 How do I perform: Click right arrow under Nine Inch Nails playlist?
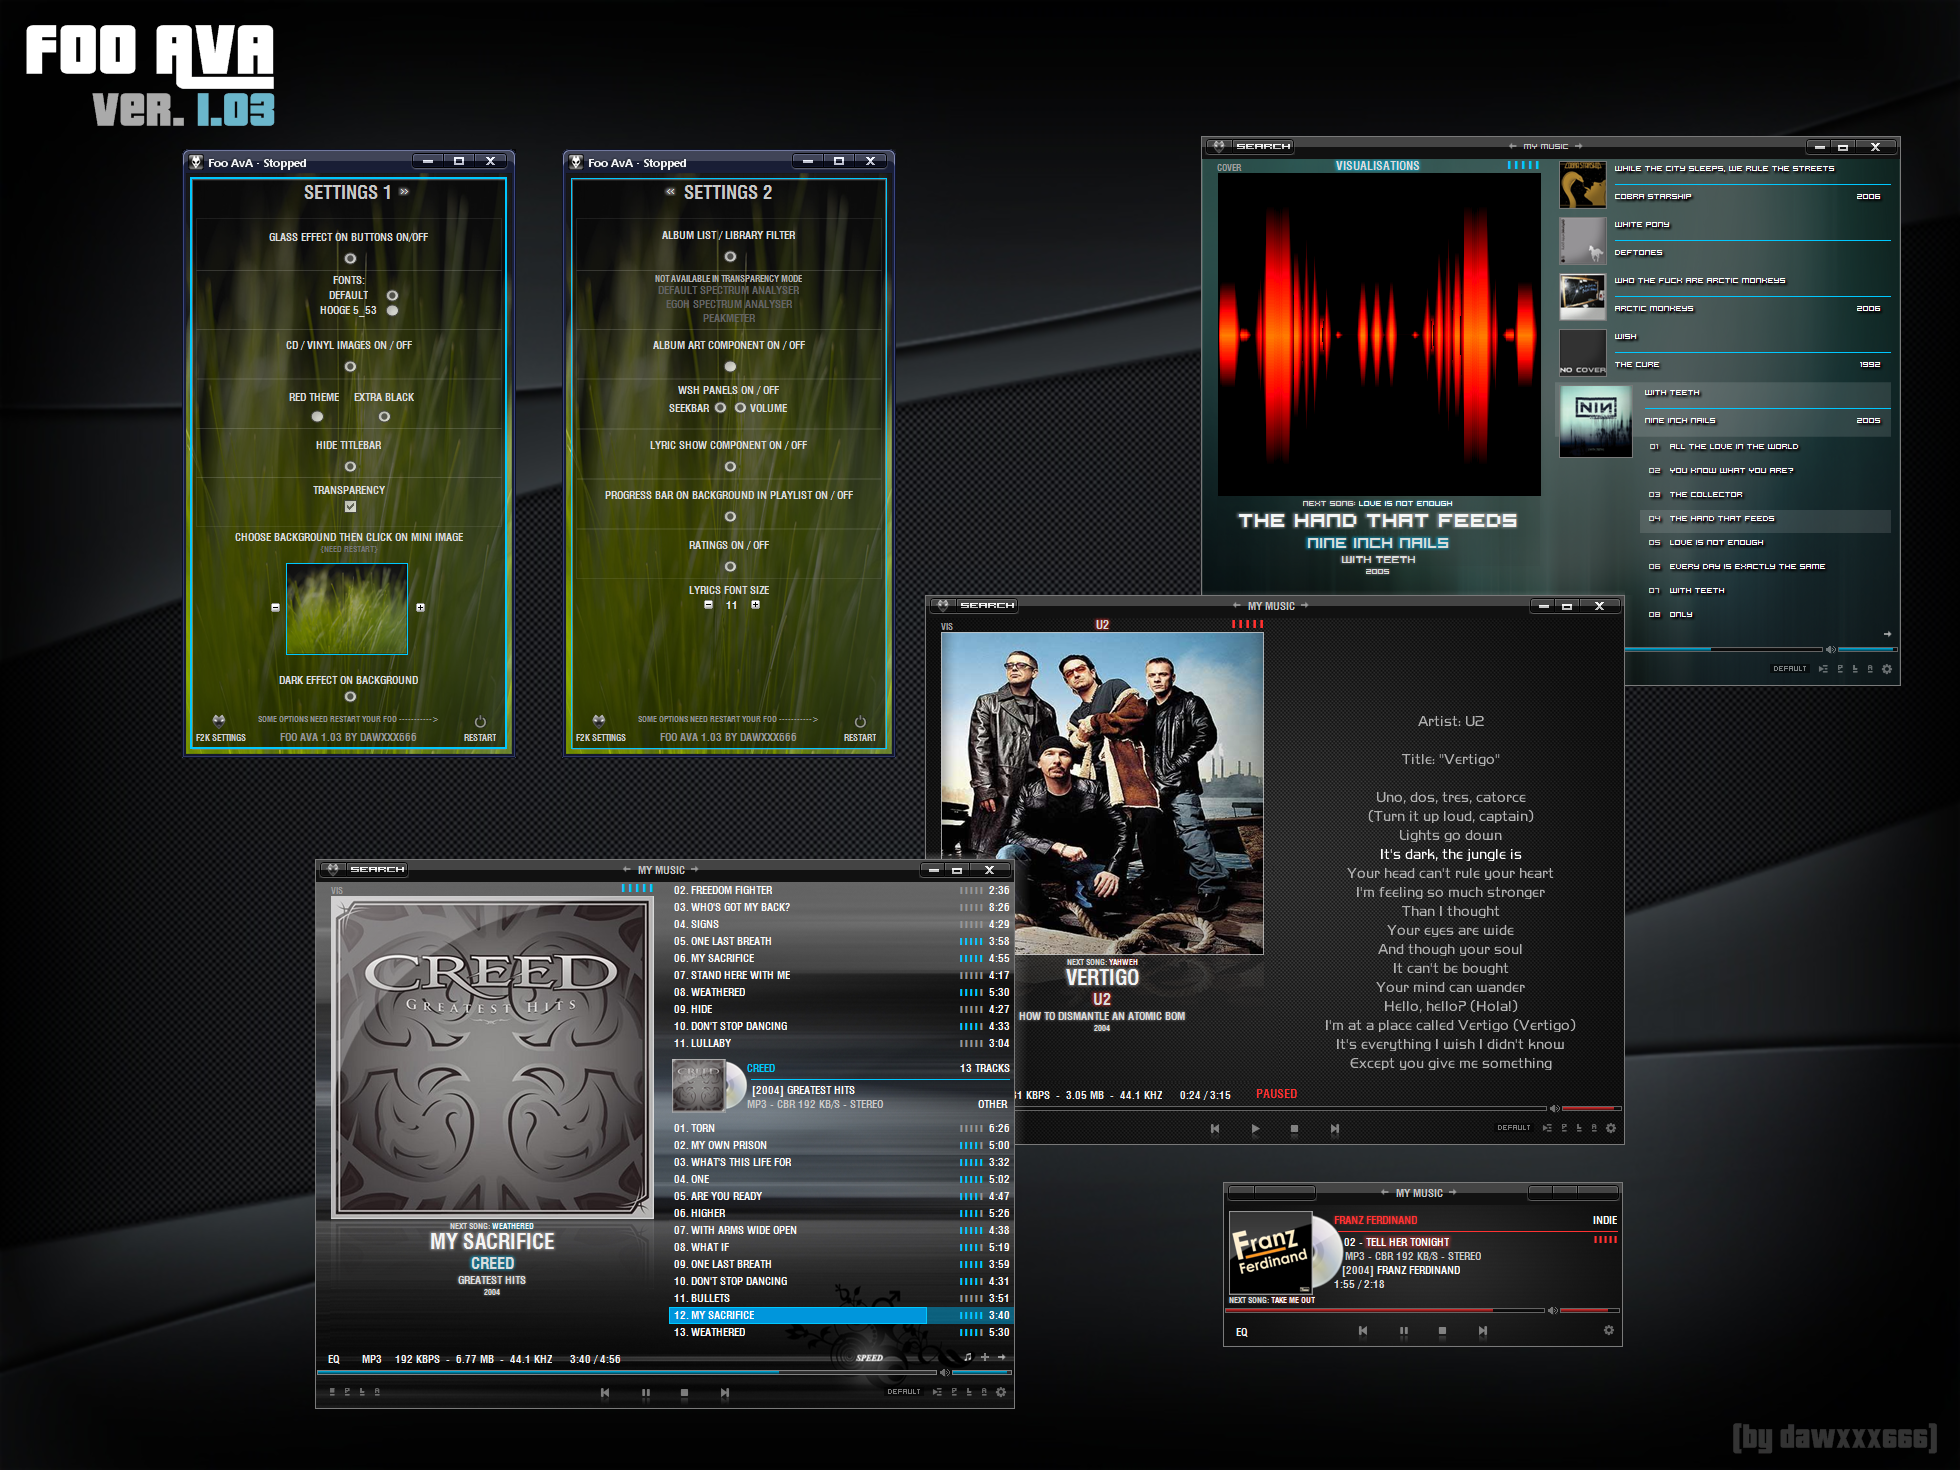click(1887, 634)
